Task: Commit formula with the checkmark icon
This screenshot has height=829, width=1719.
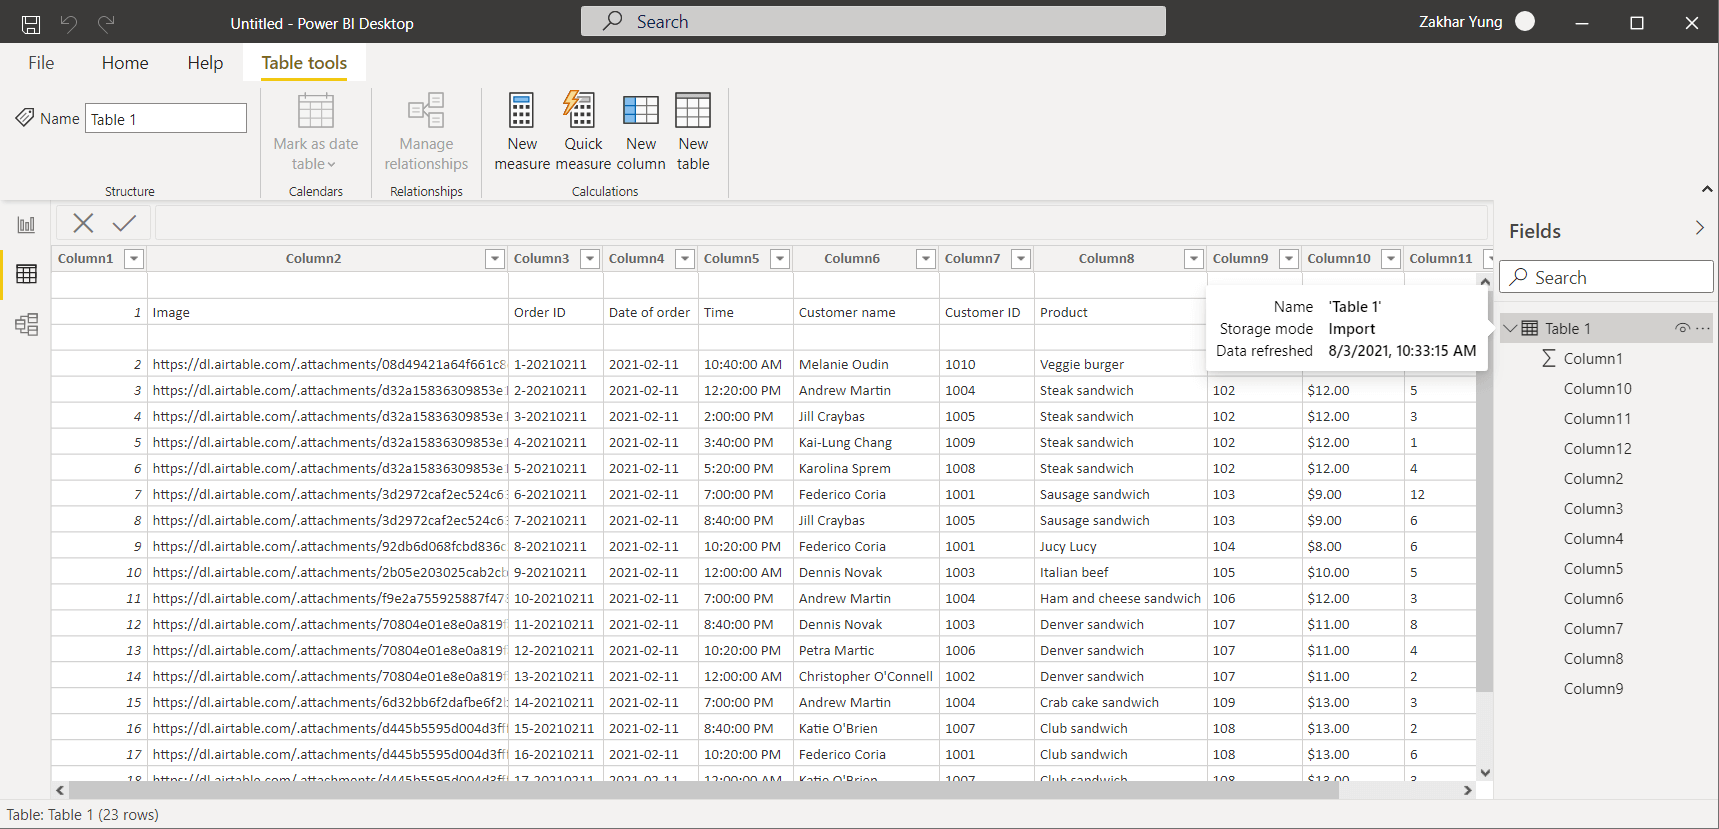Action: (x=124, y=223)
